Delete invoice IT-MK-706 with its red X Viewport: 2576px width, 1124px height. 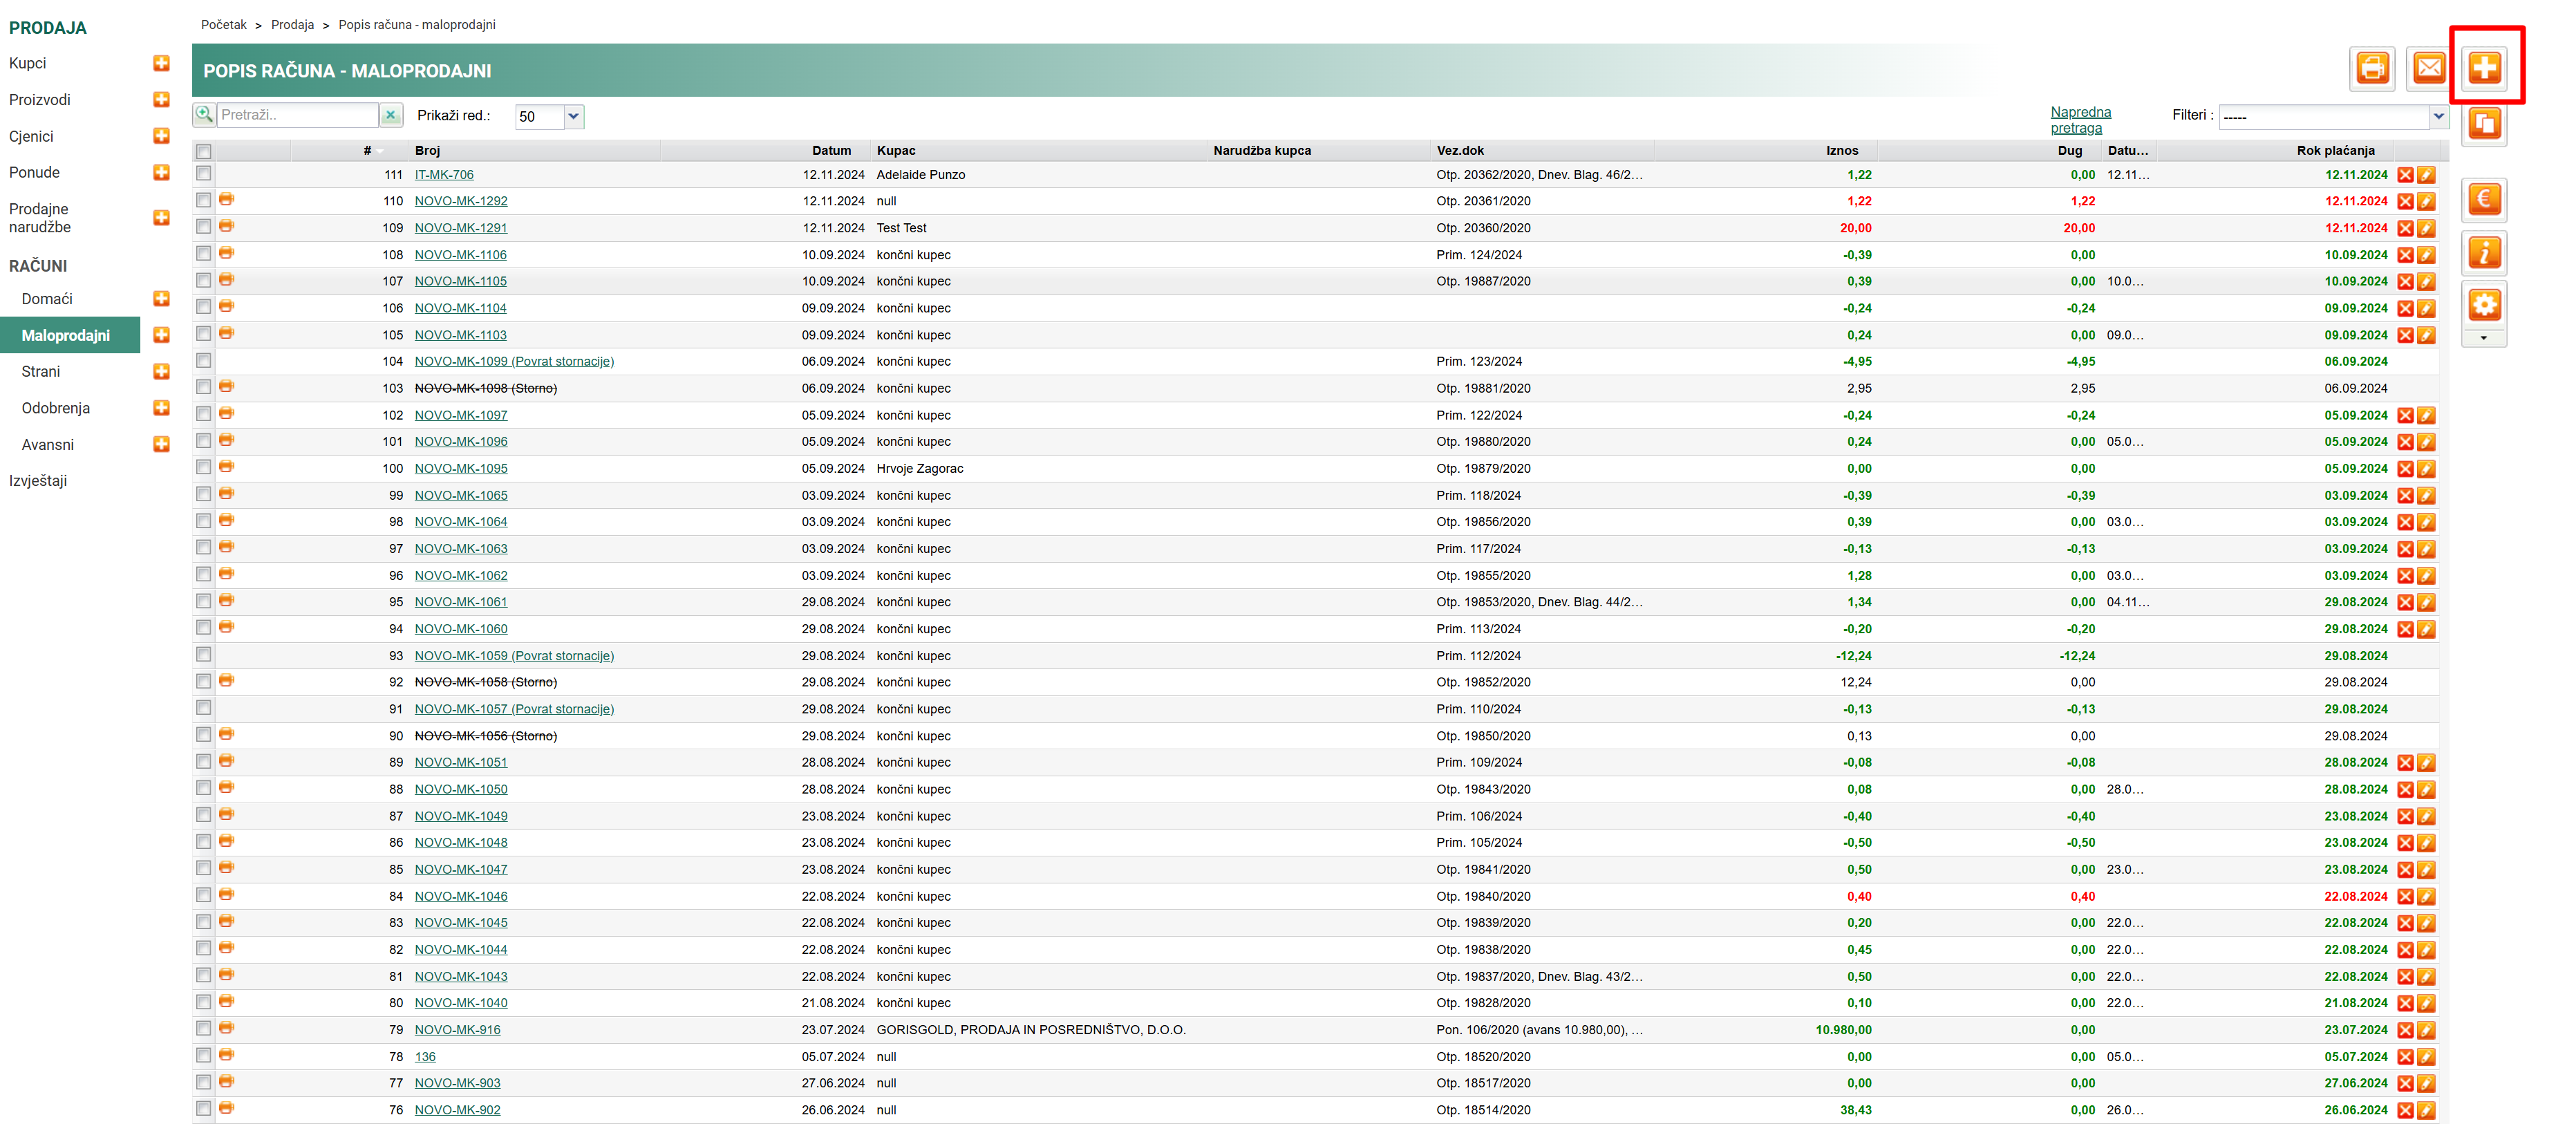[2405, 175]
